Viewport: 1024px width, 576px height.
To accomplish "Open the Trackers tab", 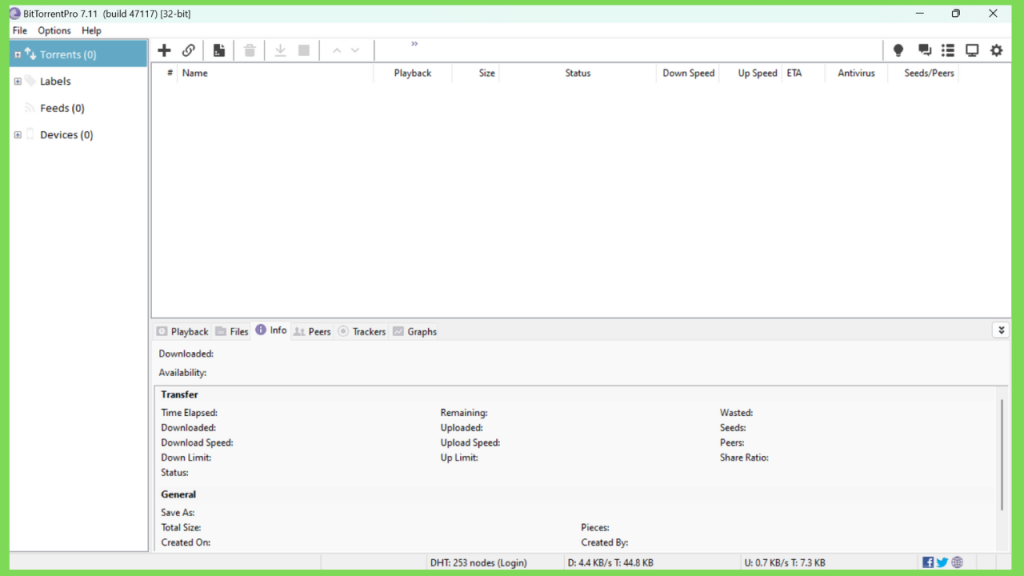I will pyautogui.click(x=362, y=331).
